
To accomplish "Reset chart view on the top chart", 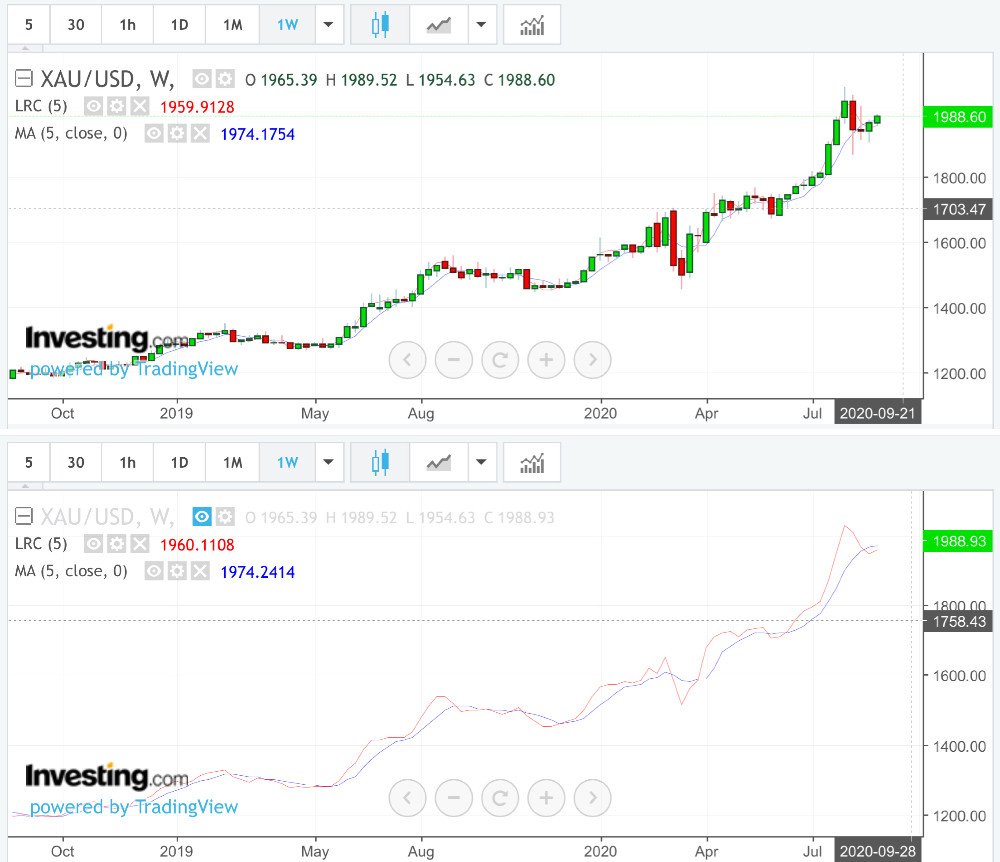I will tap(500, 359).
